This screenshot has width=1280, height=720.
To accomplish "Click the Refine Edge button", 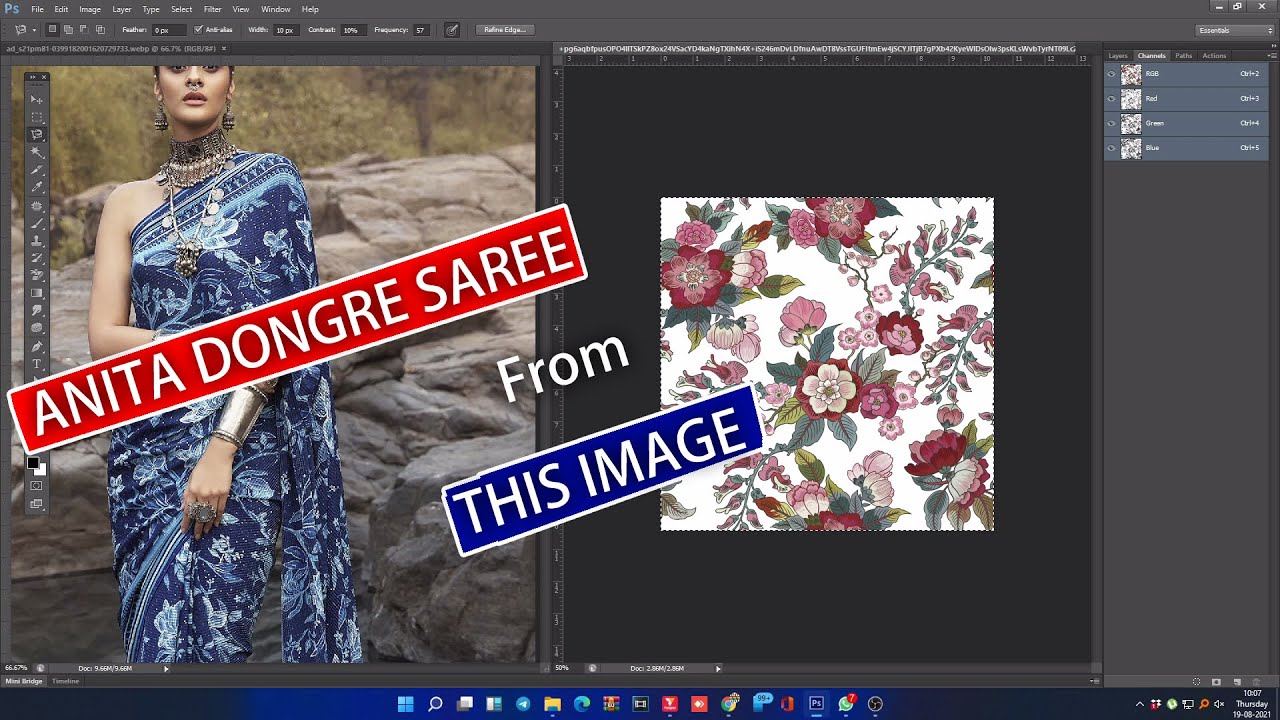I will coord(505,30).
